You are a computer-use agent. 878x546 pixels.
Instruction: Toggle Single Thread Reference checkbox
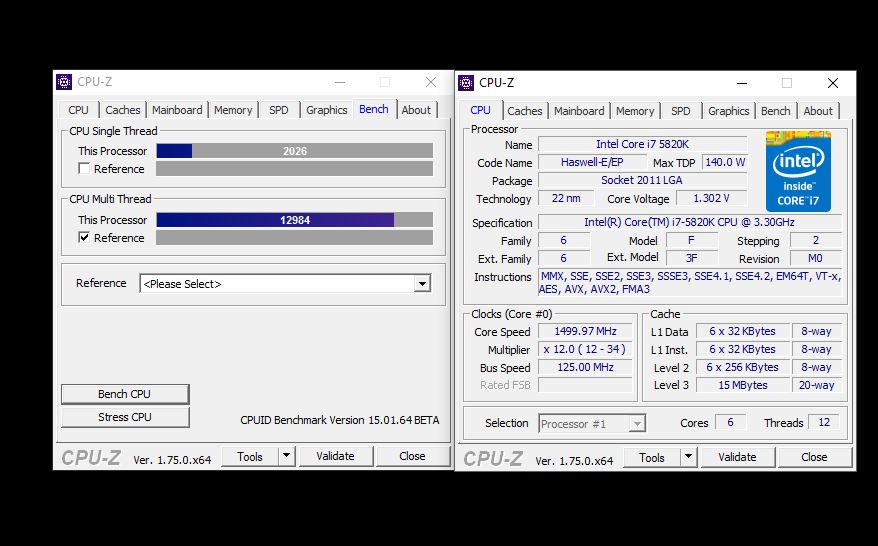(x=84, y=169)
